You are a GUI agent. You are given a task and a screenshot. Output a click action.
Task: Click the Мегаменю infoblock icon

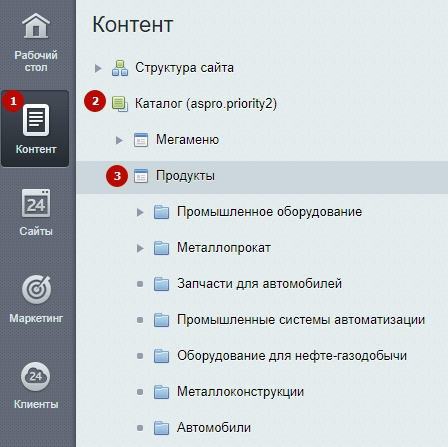click(141, 140)
